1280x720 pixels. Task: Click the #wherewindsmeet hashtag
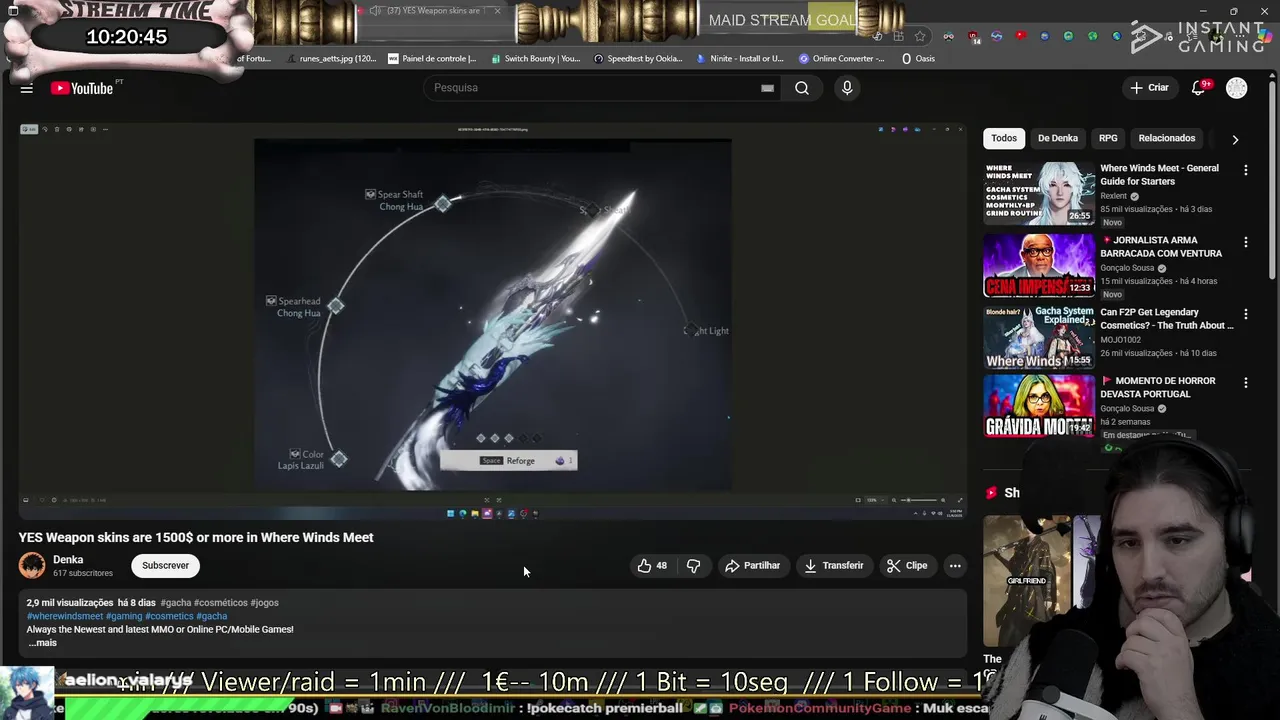pyautogui.click(x=65, y=616)
